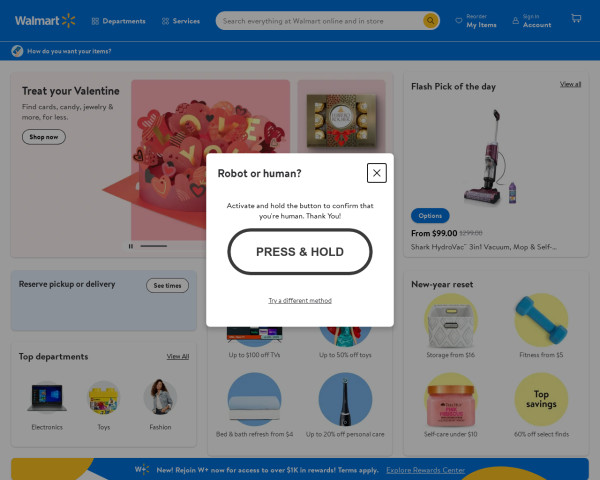600x480 pixels.
Task: Open Sign In Account person icon
Action: pyautogui.click(x=515, y=21)
